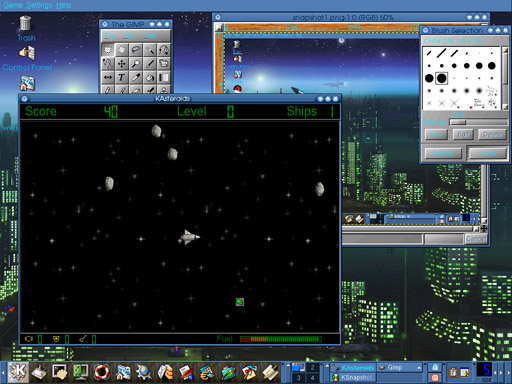
Task: Click the Edit button in Brush Selection
Action: click(464, 134)
